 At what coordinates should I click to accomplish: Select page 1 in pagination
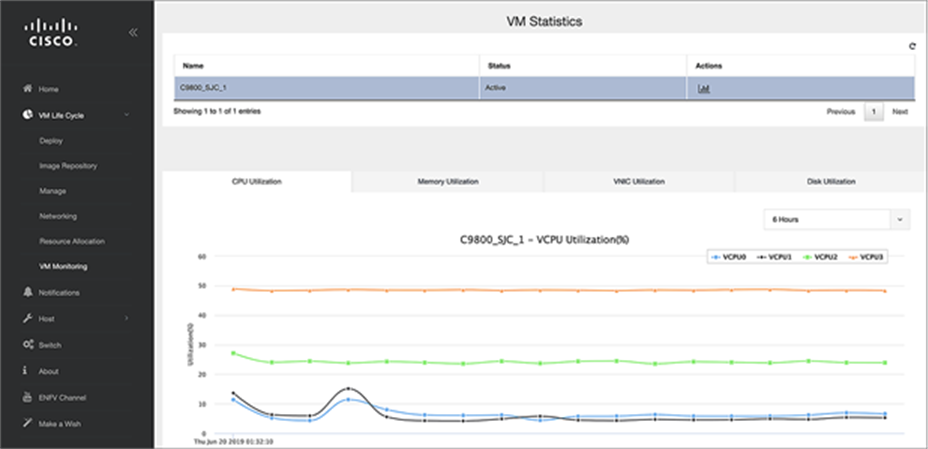click(x=874, y=111)
